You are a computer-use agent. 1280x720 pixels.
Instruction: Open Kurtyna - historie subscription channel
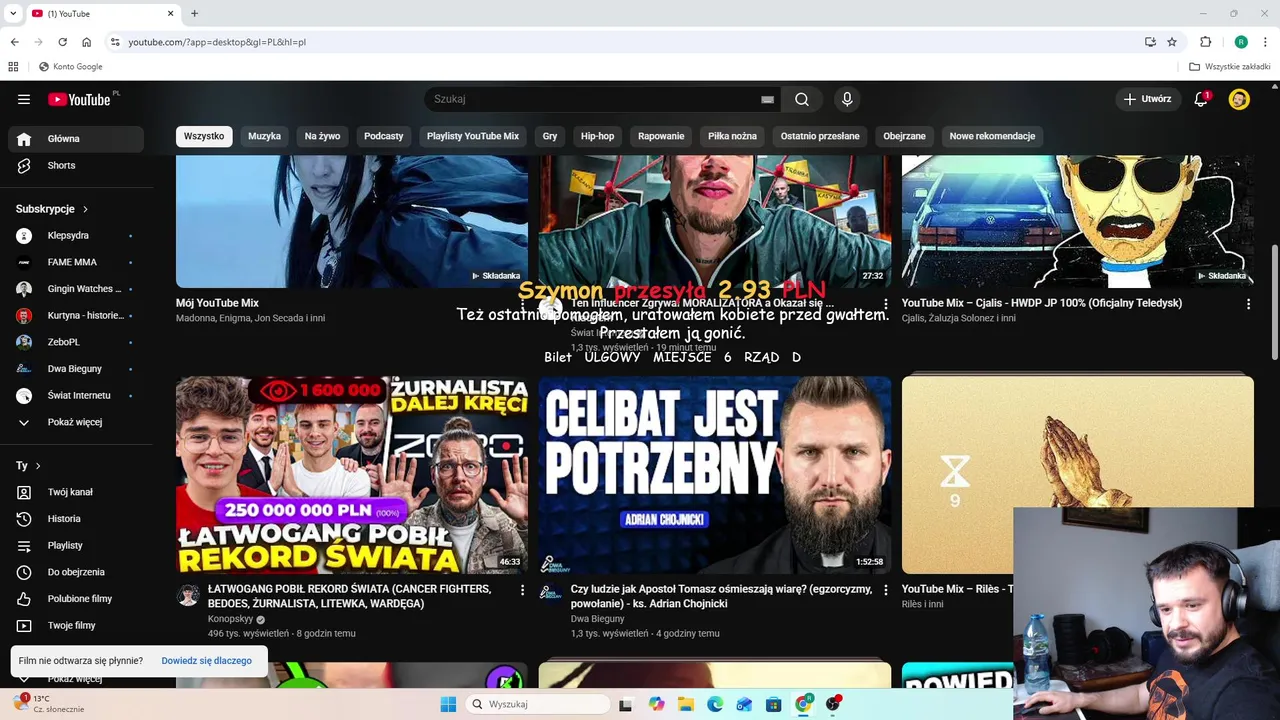[x=76, y=315]
